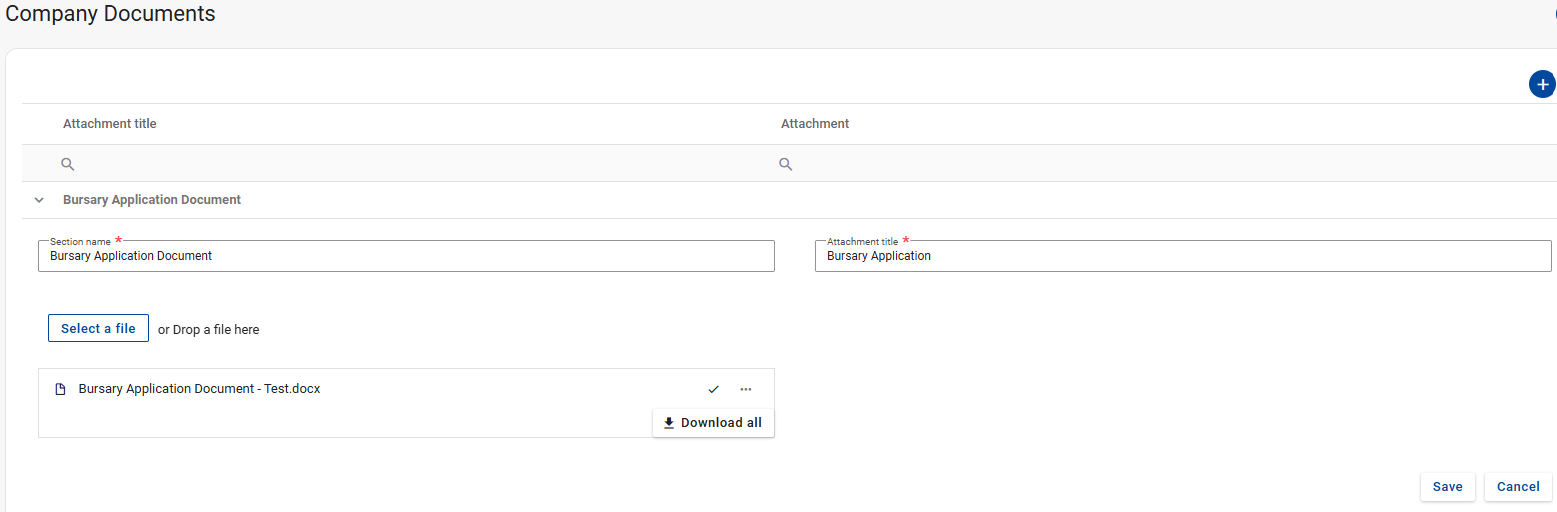Screen dimensions: 1557x512
Task: Click the green checkmark upload status icon
Action: pos(713,389)
